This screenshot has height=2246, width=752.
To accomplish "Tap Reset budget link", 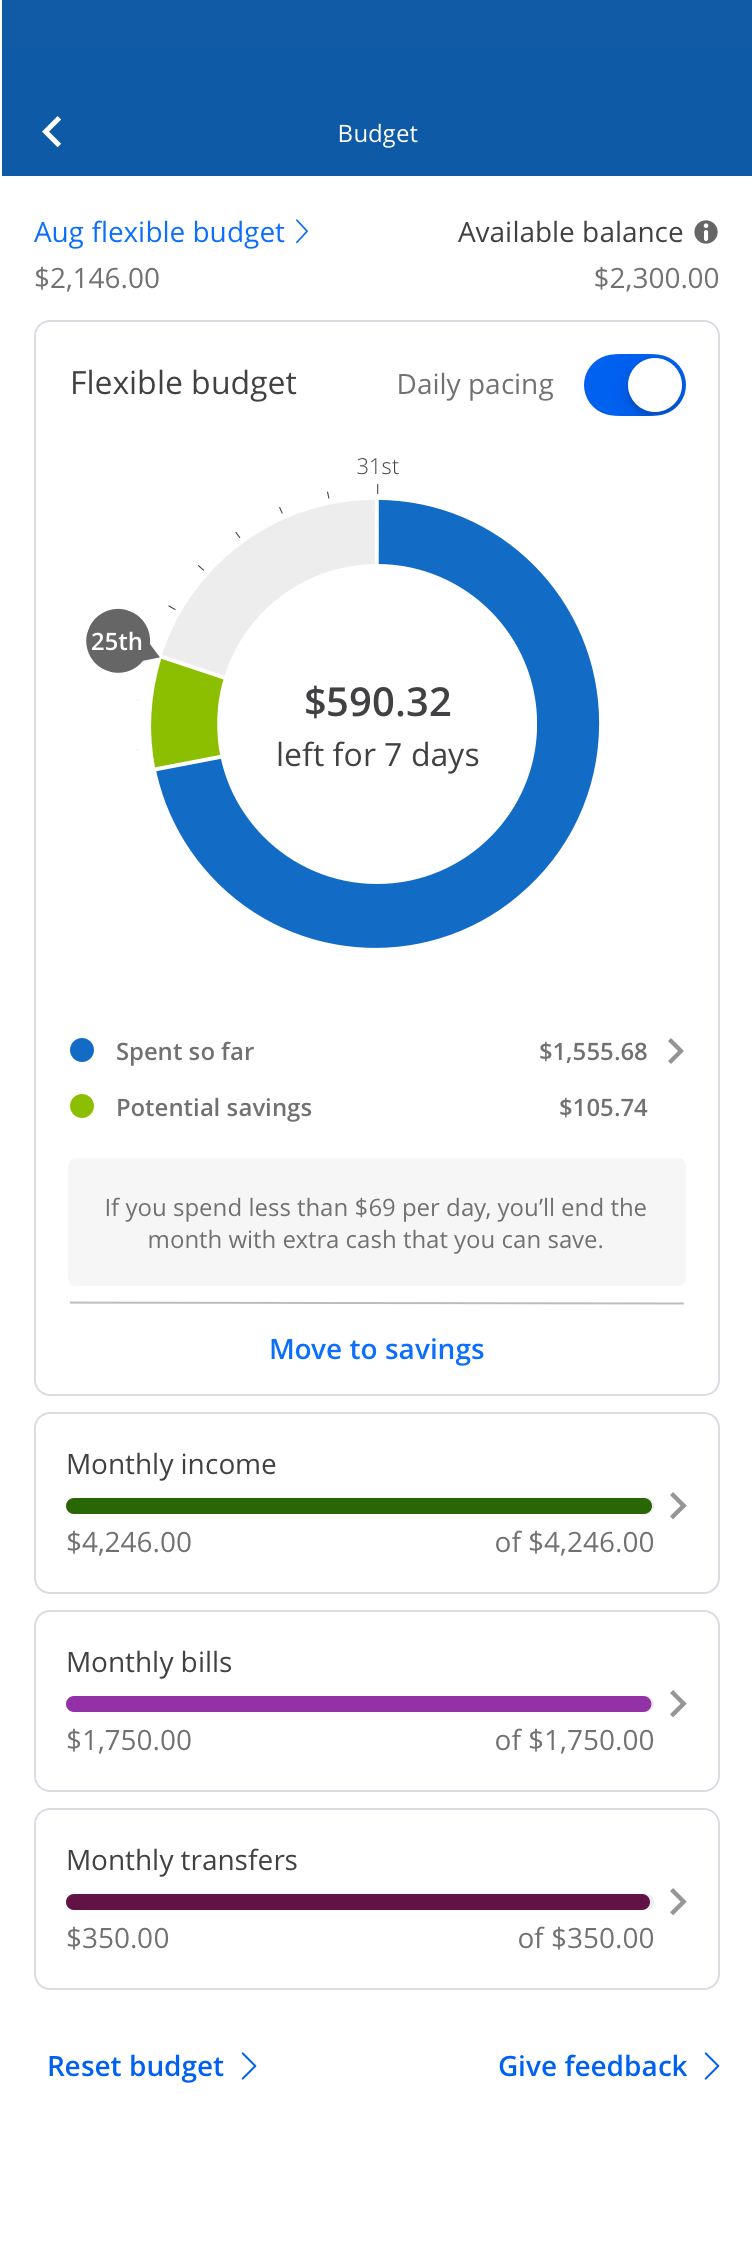I will point(152,2066).
